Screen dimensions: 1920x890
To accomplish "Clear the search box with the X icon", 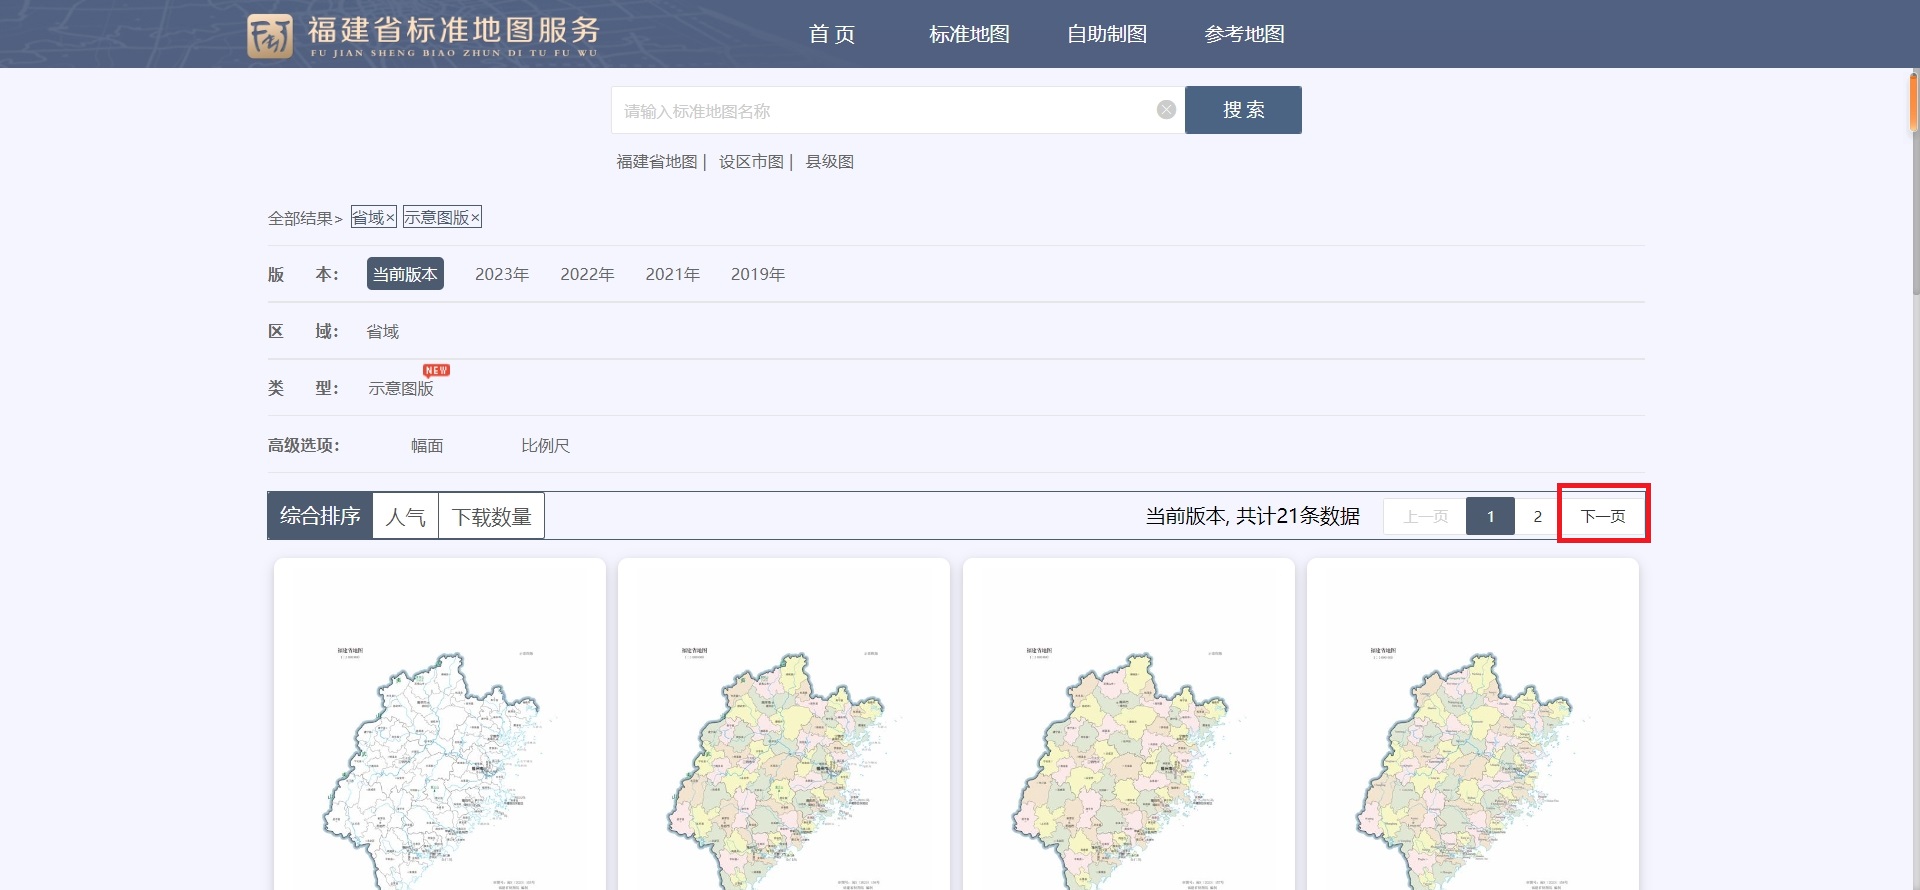I will tap(1166, 110).
